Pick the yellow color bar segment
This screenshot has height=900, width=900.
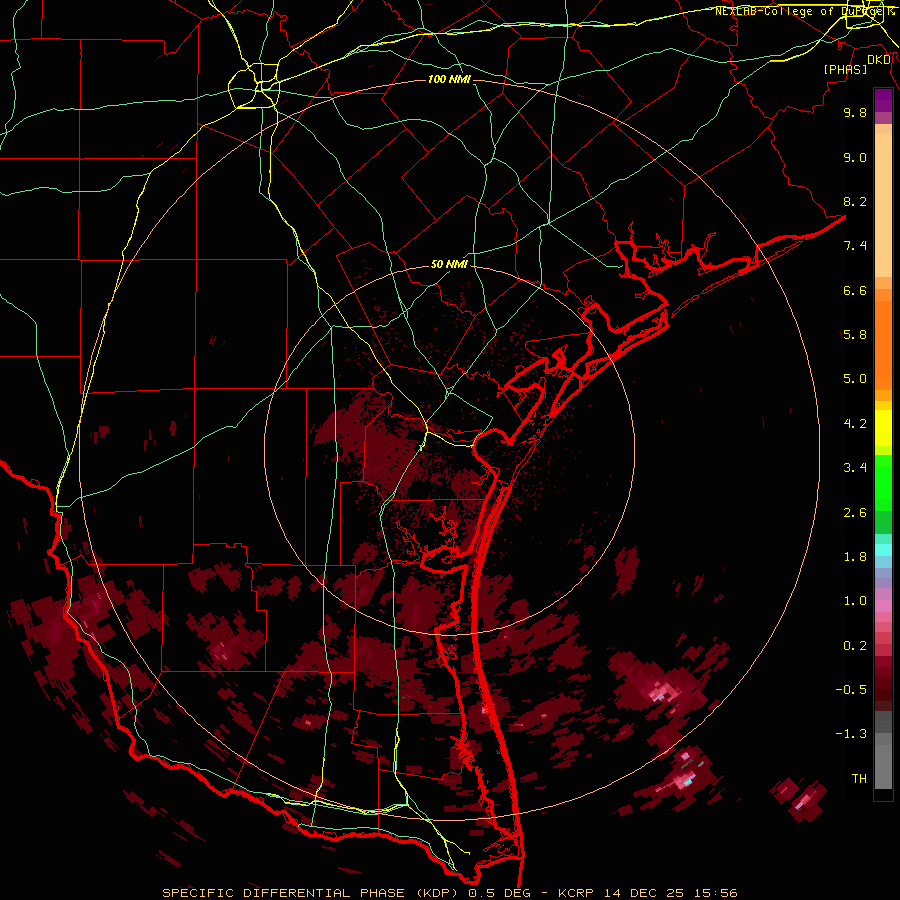coord(883,428)
